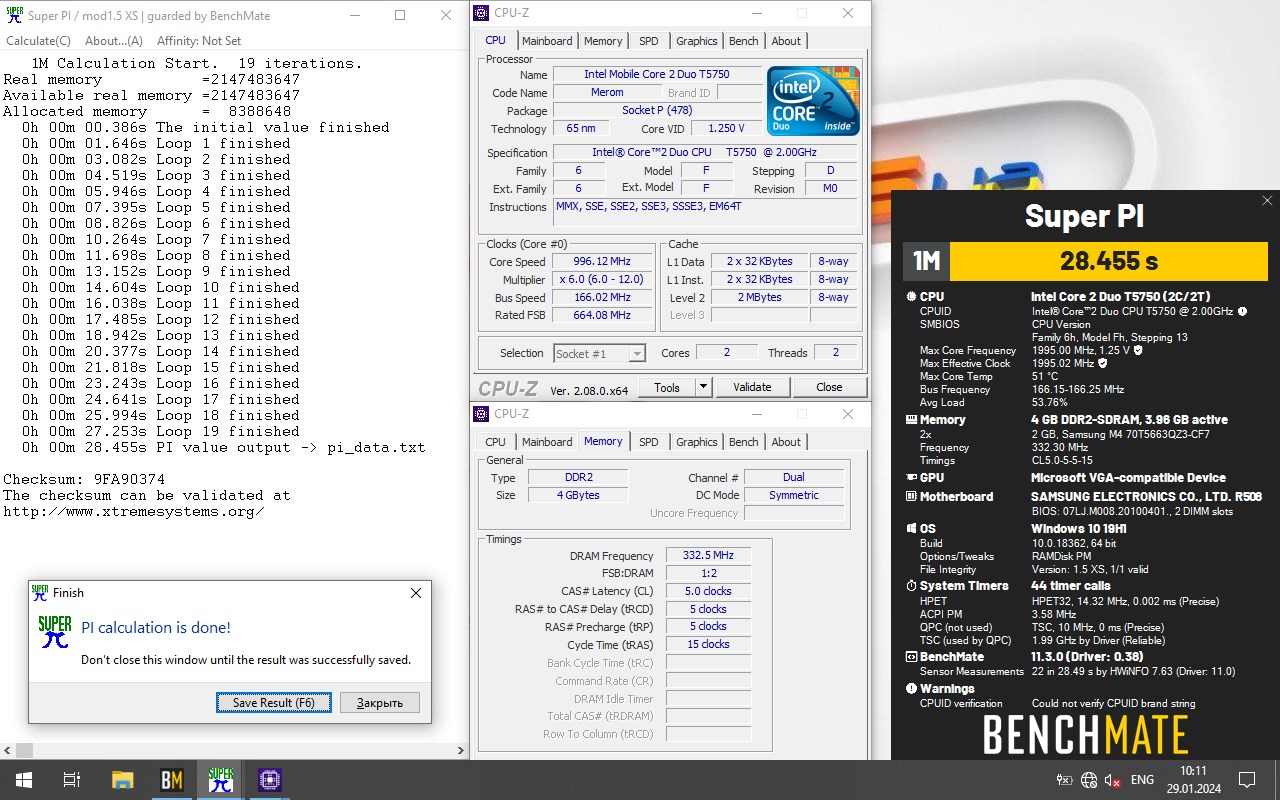The width and height of the screenshot is (1280, 800).
Task: Open Bench tab in lower CPU-Z window
Action: click(x=744, y=442)
